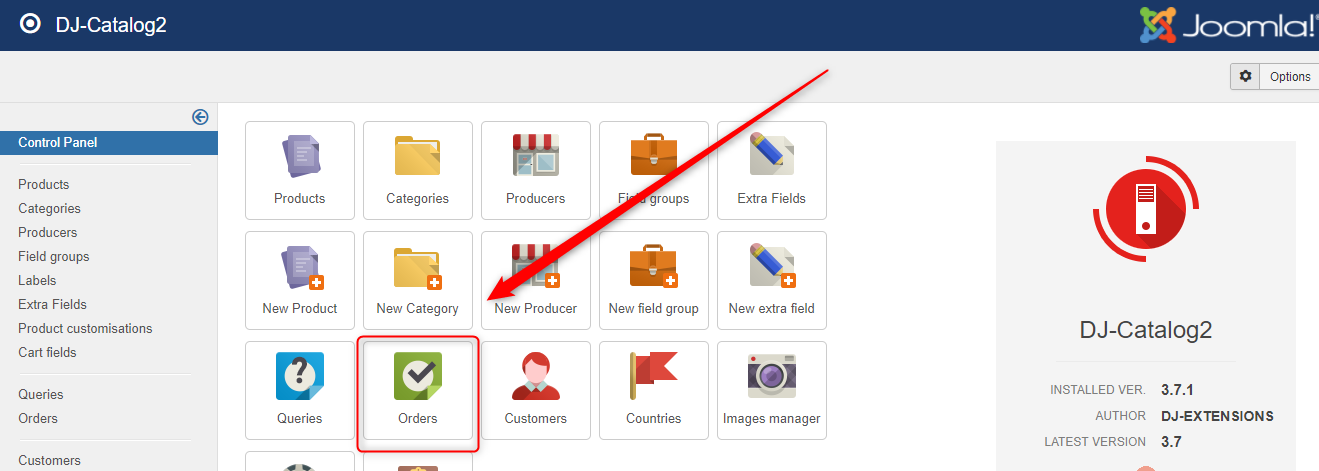Open Customers in the sidebar
The height and width of the screenshot is (471, 1319).
tap(50, 460)
